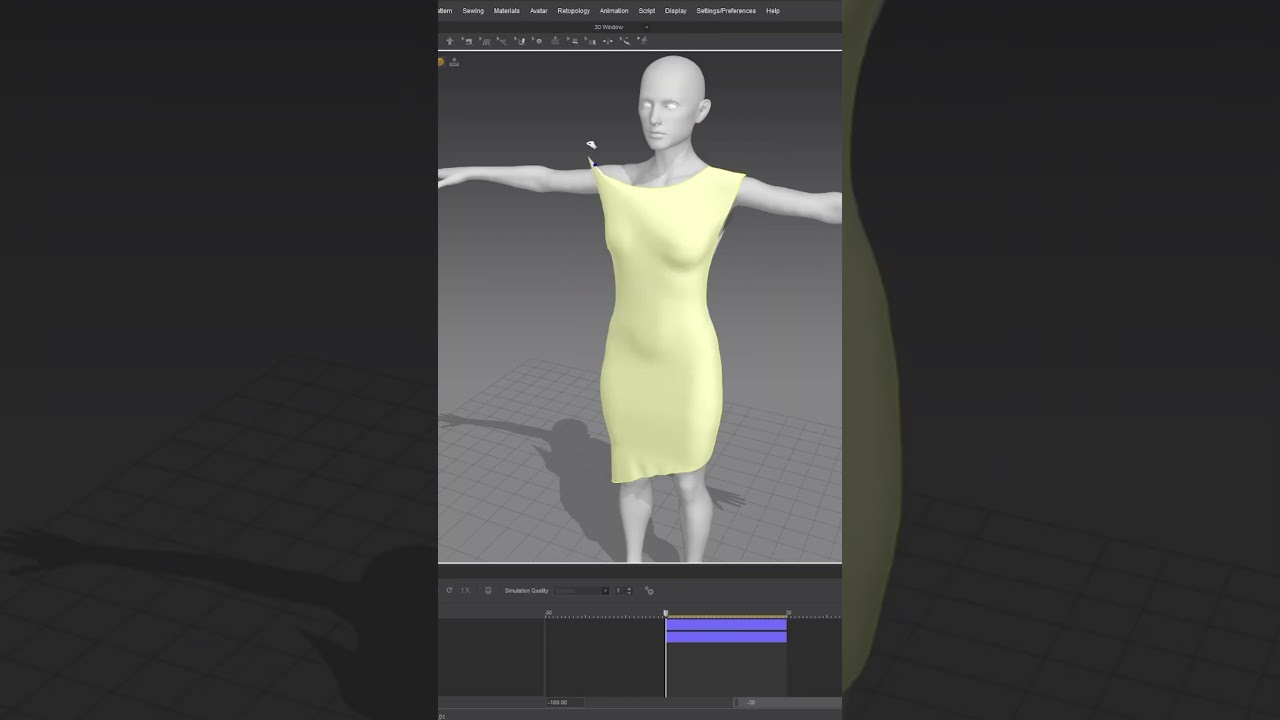The height and width of the screenshot is (720, 1280).
Task: Select the lower purple timeline clip
Action: click(726, 637)
